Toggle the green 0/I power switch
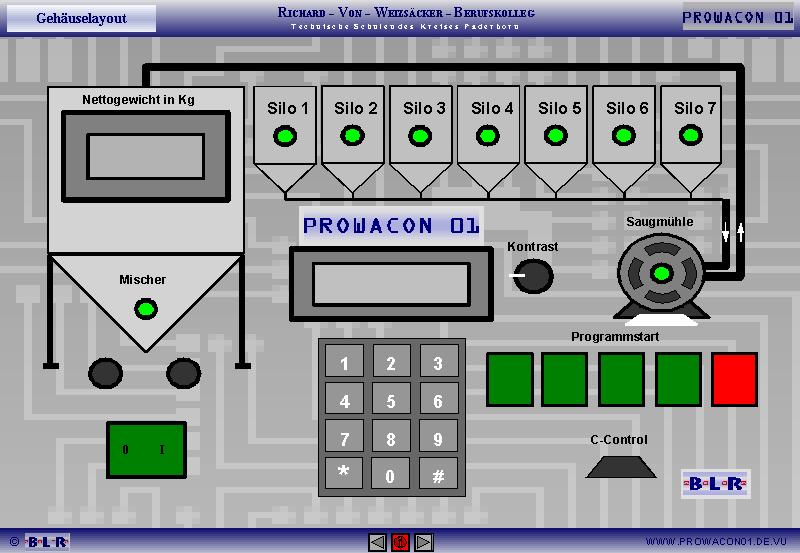 [x=146, y=450]
